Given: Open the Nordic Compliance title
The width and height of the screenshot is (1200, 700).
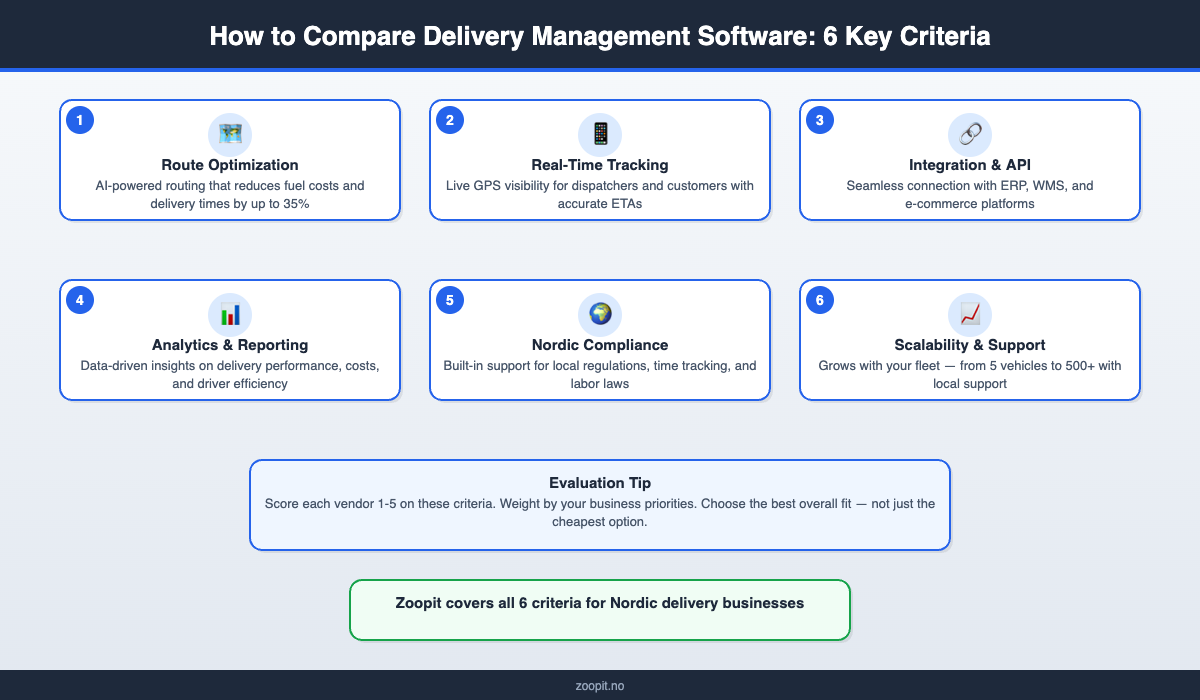Looking at the screenshot, I should [600, 344].
